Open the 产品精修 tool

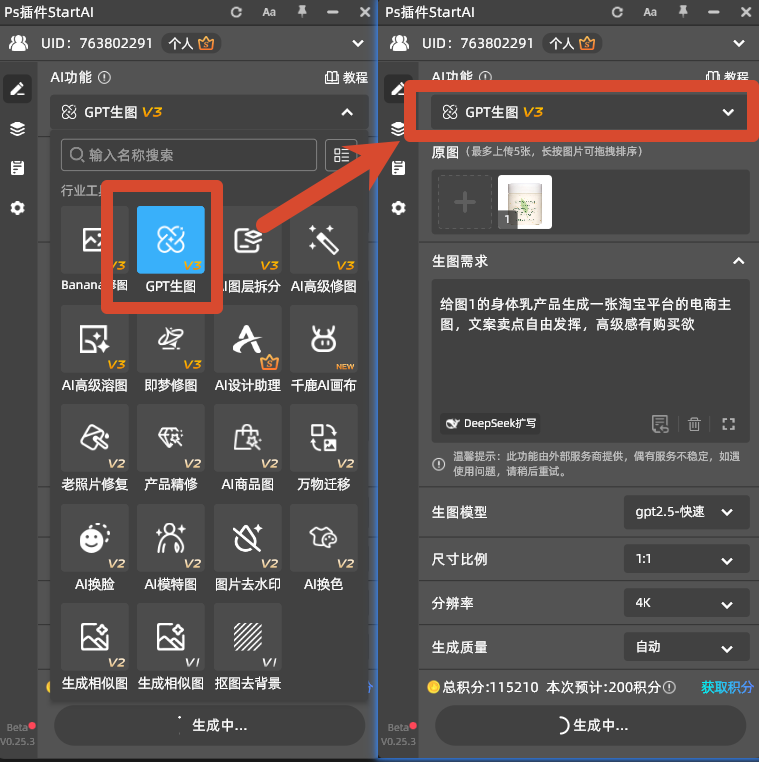click(171, 438)
